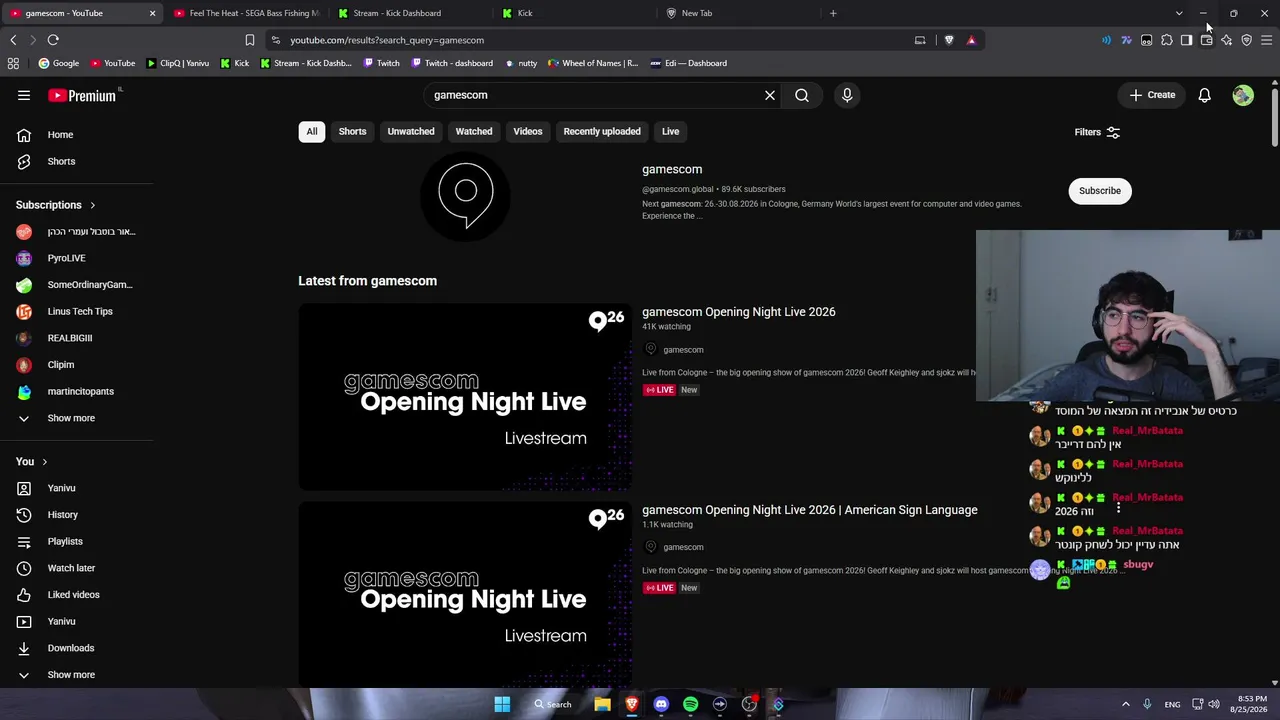Viewport: 1280px width, 720px height.
Task: Open the American Sign Language livestream title
Action: pos(810,510)
